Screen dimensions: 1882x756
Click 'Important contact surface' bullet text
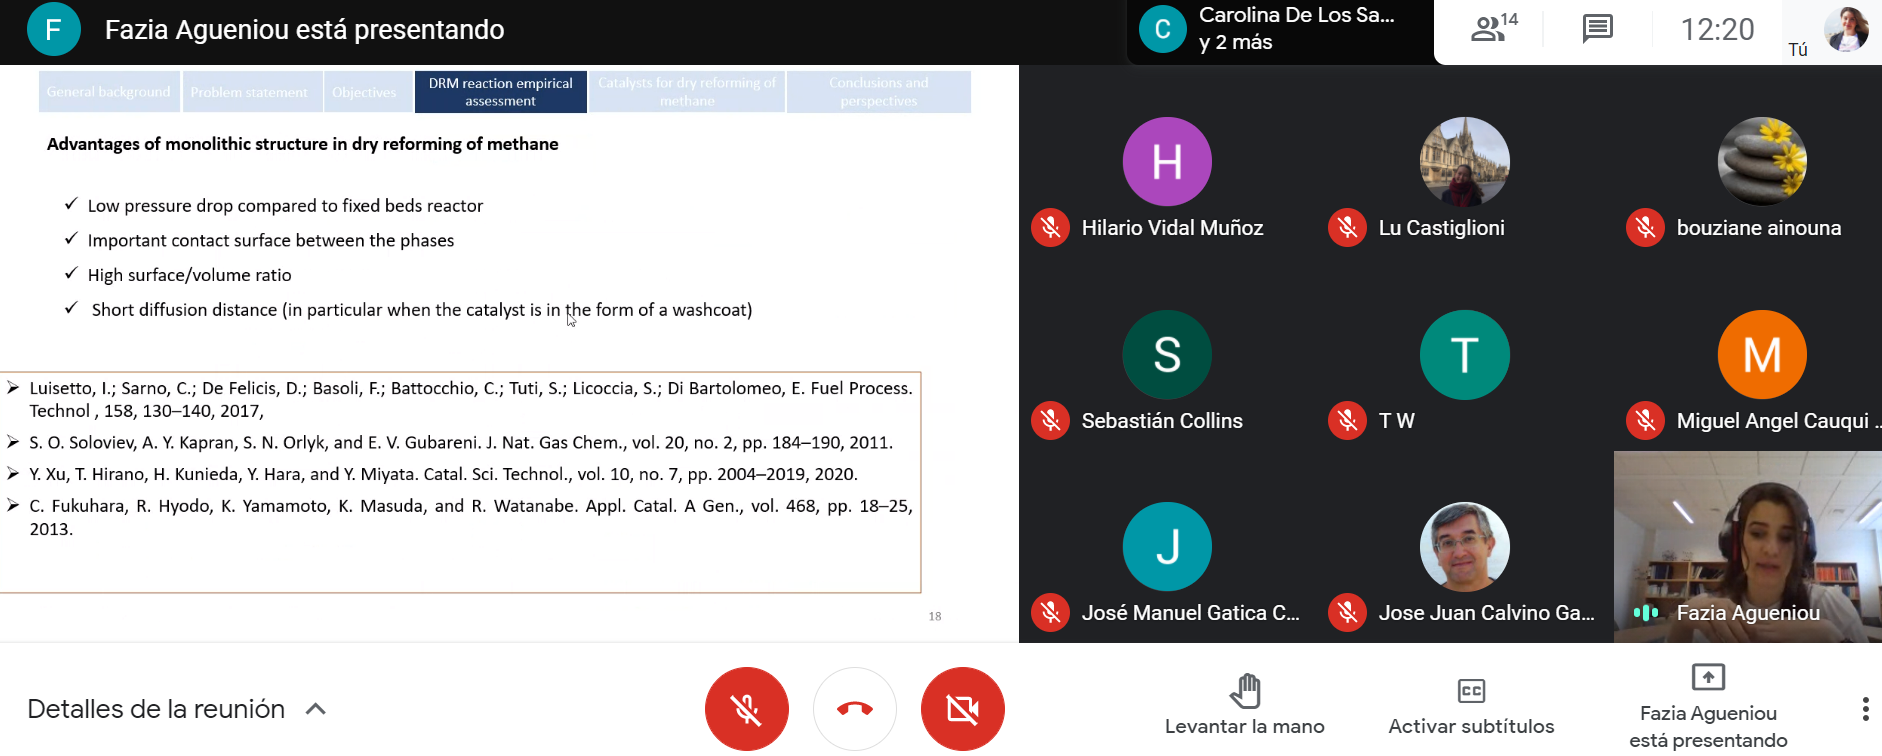[271, 240]
